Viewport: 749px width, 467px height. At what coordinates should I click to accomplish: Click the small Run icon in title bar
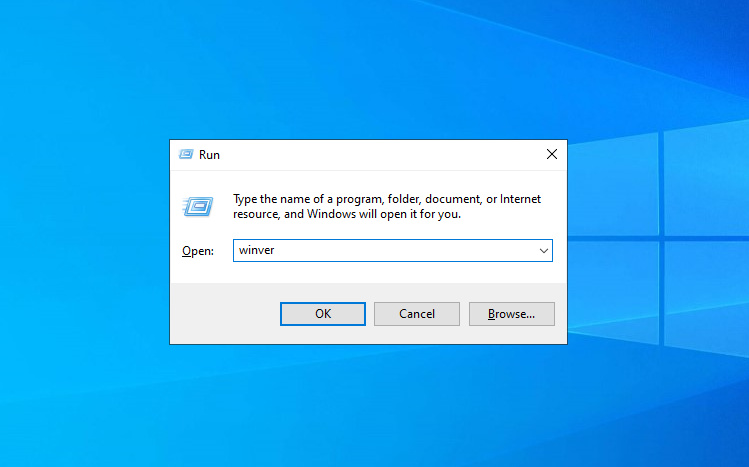click(186, 154)
